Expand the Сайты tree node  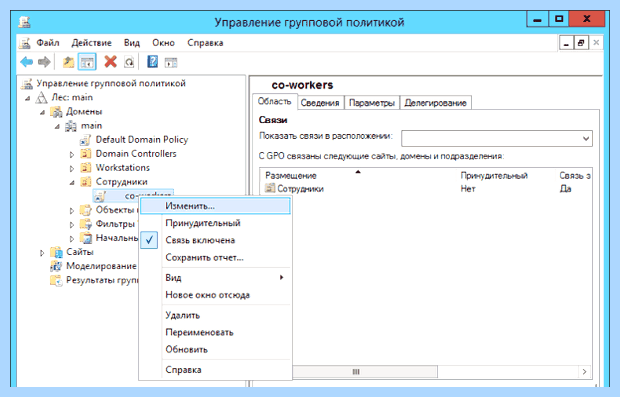(42, 253)
